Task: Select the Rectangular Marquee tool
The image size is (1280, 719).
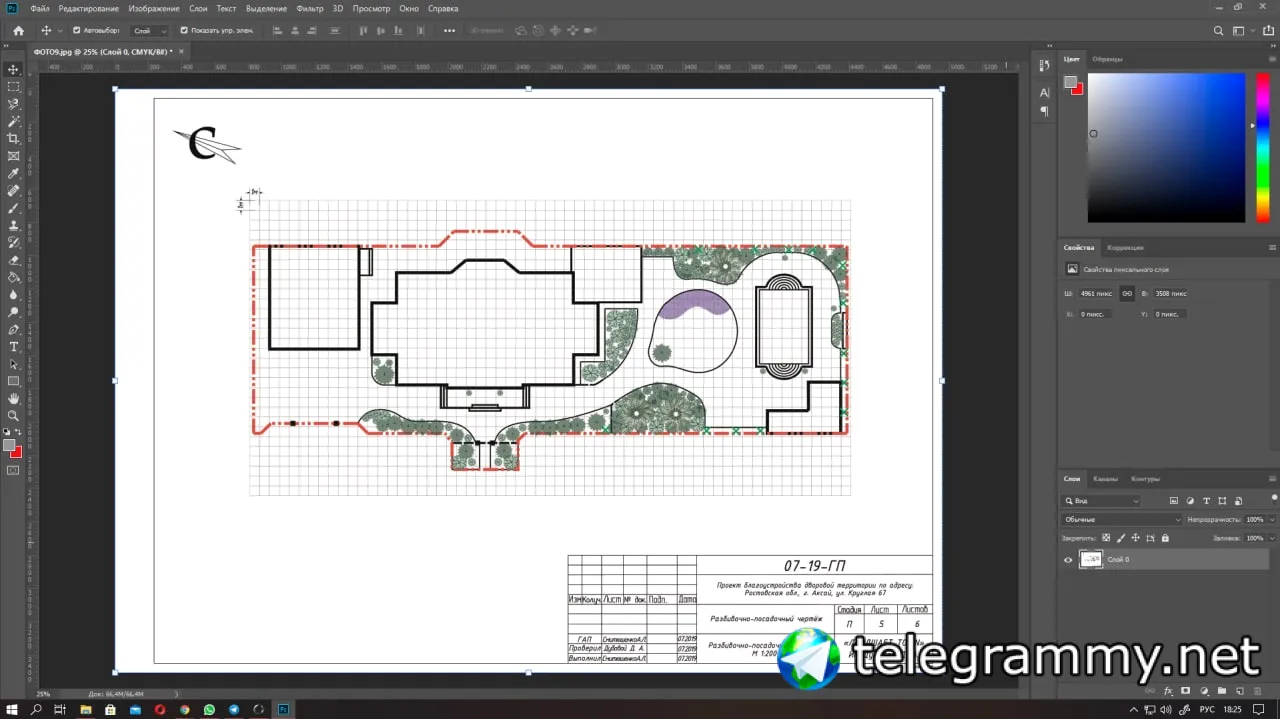Action: tap(14, 87)
